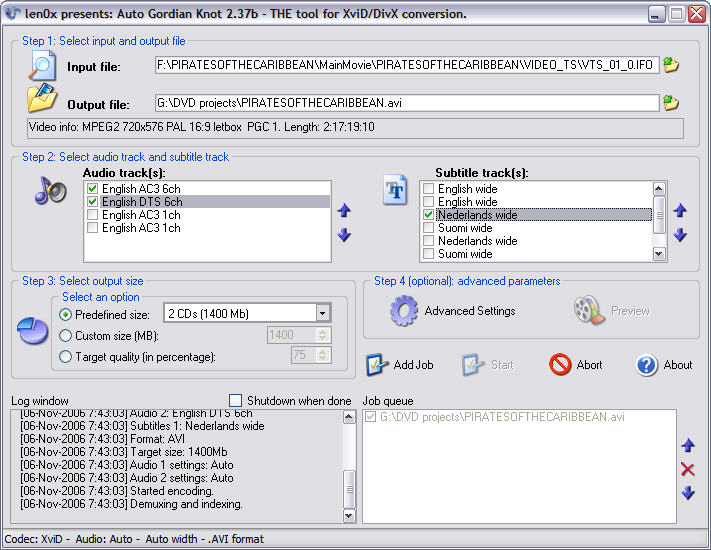The image size is (711, 550).
Task: Click the app icon in title bar
Action: 12,14
